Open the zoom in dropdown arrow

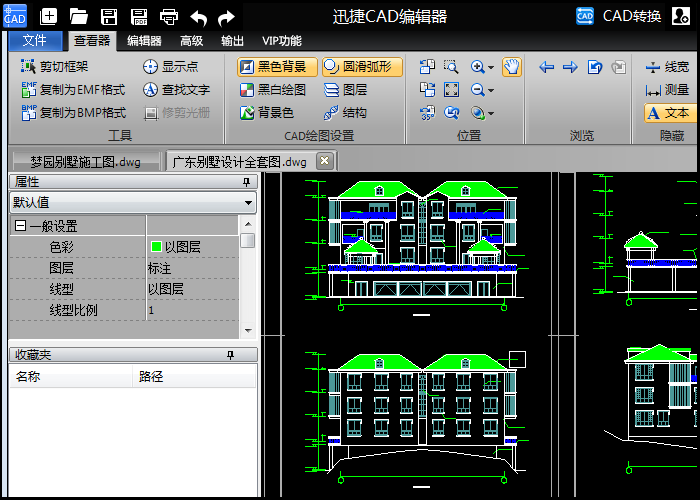point(491,68)
